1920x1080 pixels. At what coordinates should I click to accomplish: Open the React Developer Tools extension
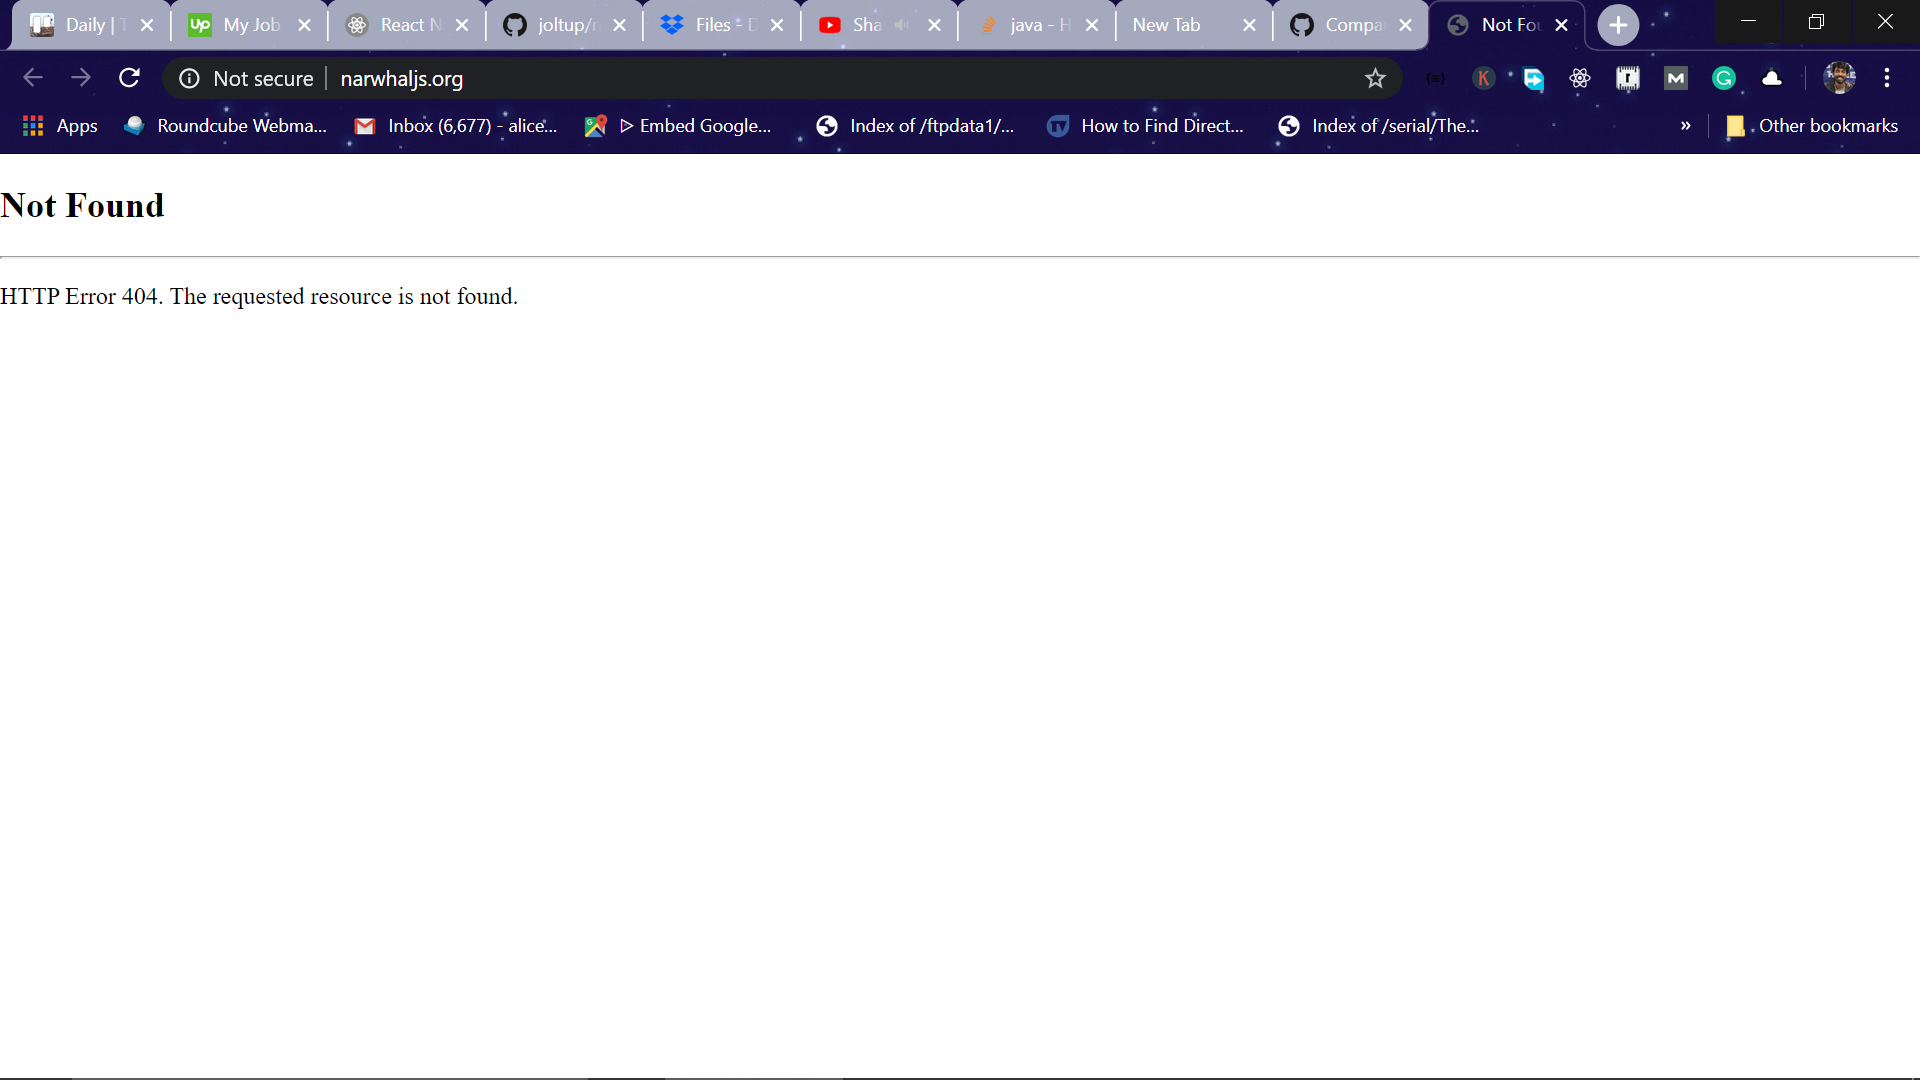[1580, 78]
